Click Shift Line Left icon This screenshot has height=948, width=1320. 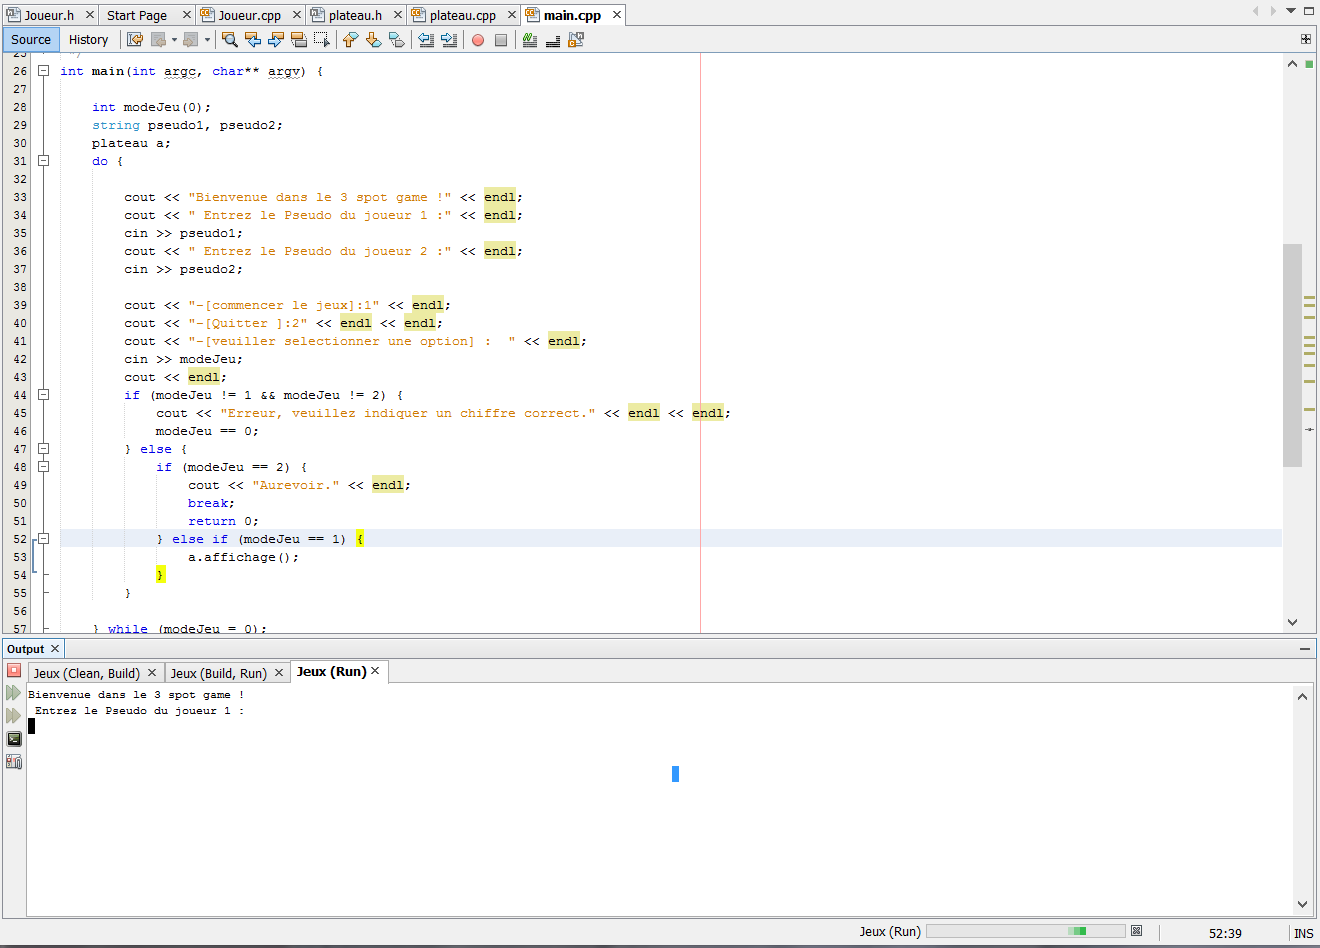click(x=426, y=40)
